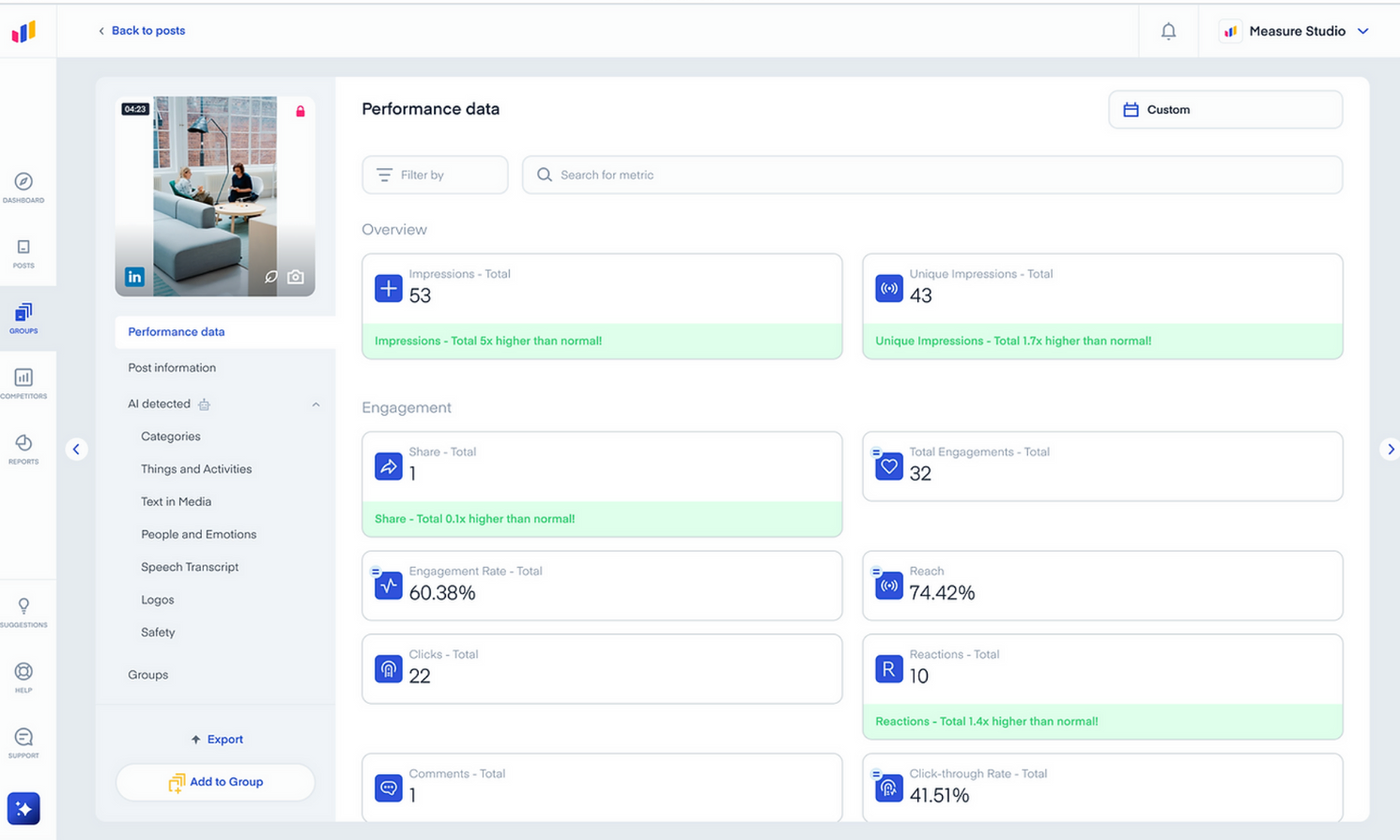Click the Clicks - Total fingerprint icon
The width and height of the screenshot is (1400, 840).
(389, 669)
